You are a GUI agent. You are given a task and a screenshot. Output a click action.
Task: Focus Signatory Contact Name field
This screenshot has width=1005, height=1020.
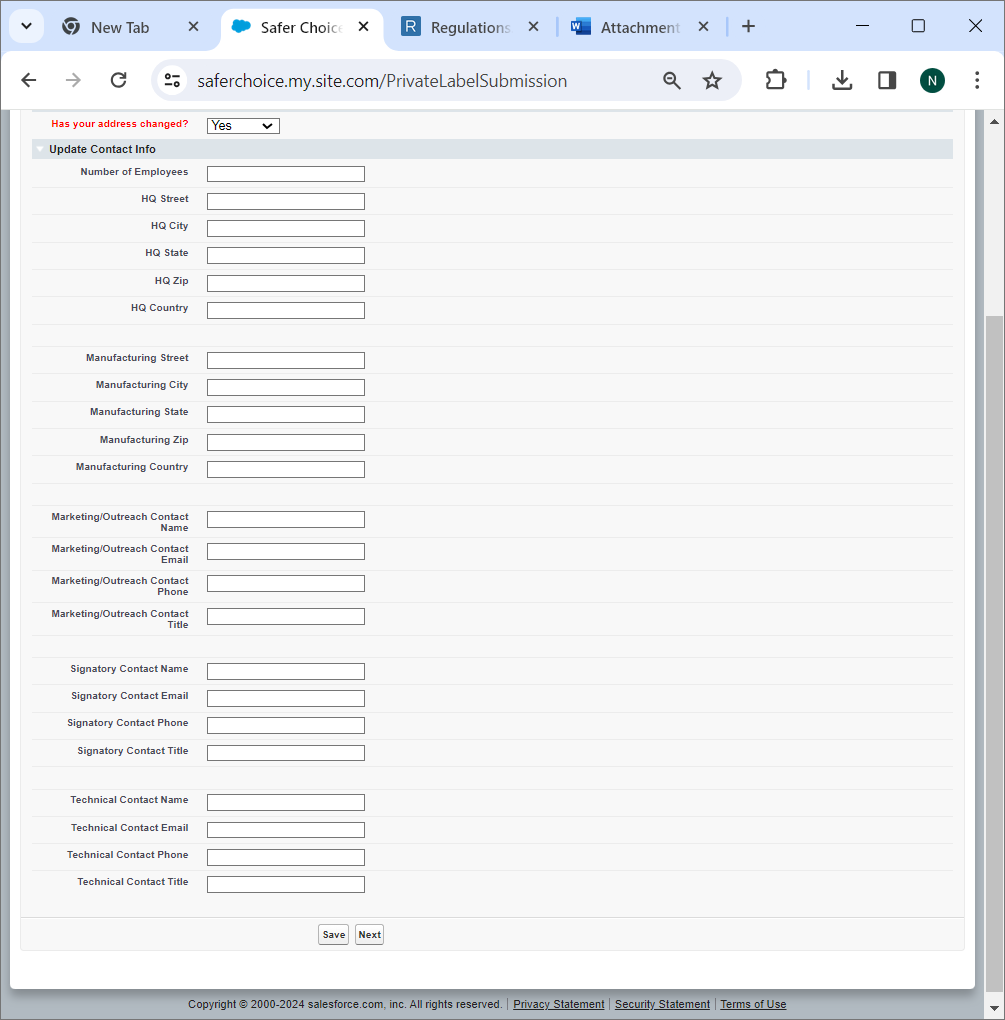[286, 671]
